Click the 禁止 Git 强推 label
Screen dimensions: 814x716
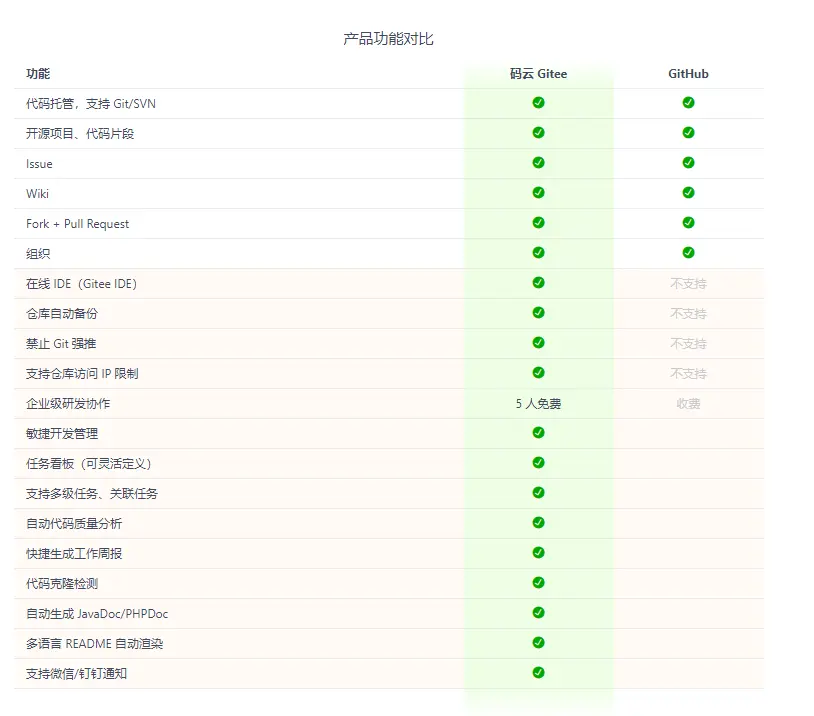pos(61,344)
